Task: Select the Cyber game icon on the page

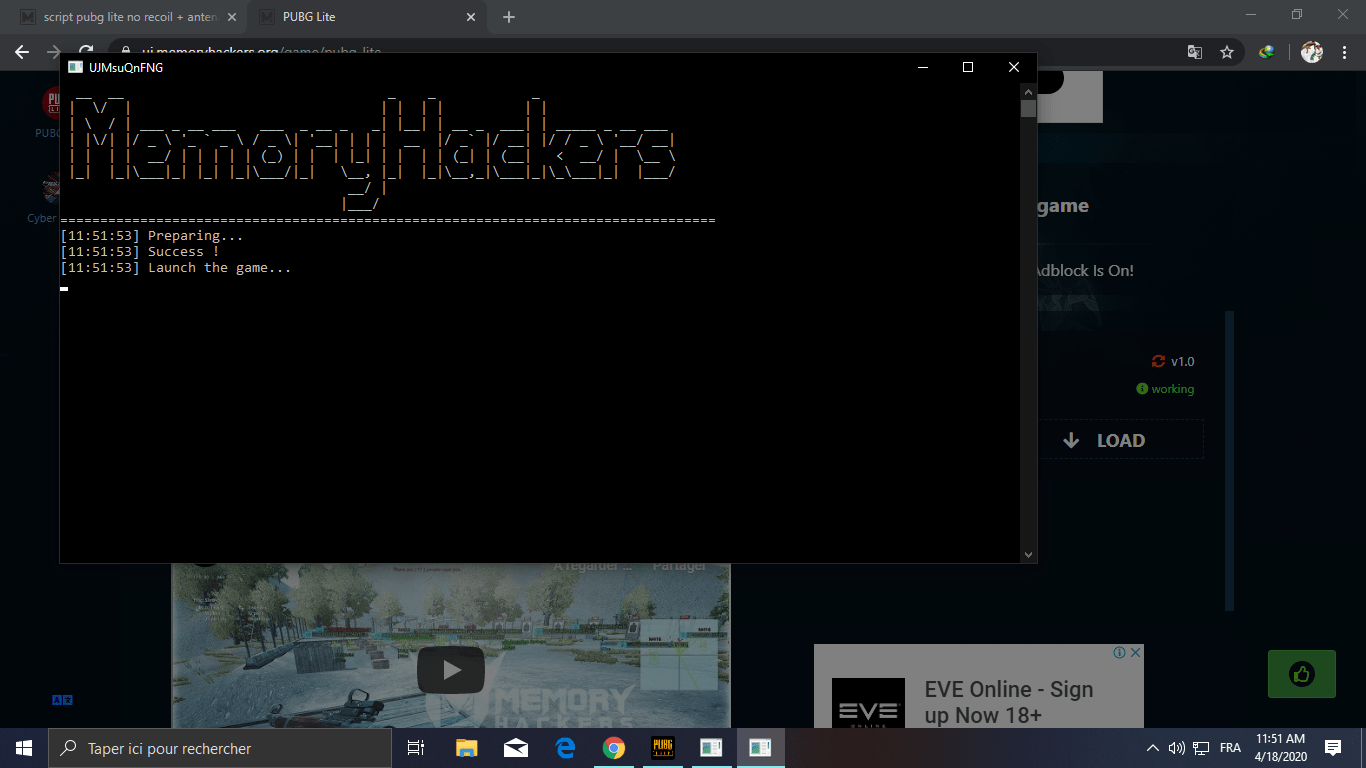Action: click(x=50, y=188)
